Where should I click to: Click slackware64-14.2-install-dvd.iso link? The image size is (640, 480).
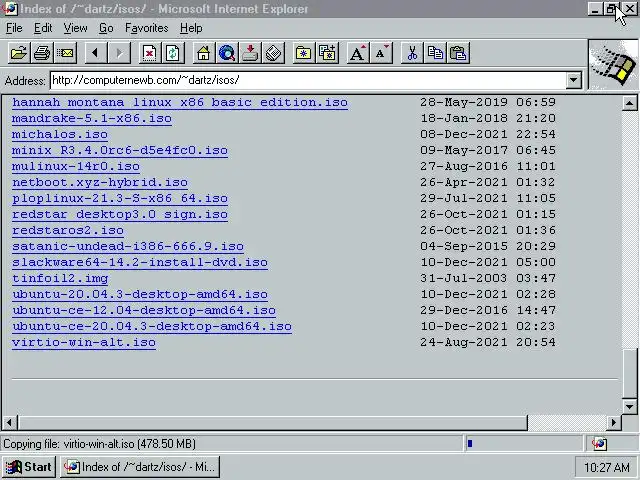[x=140, y=262]
